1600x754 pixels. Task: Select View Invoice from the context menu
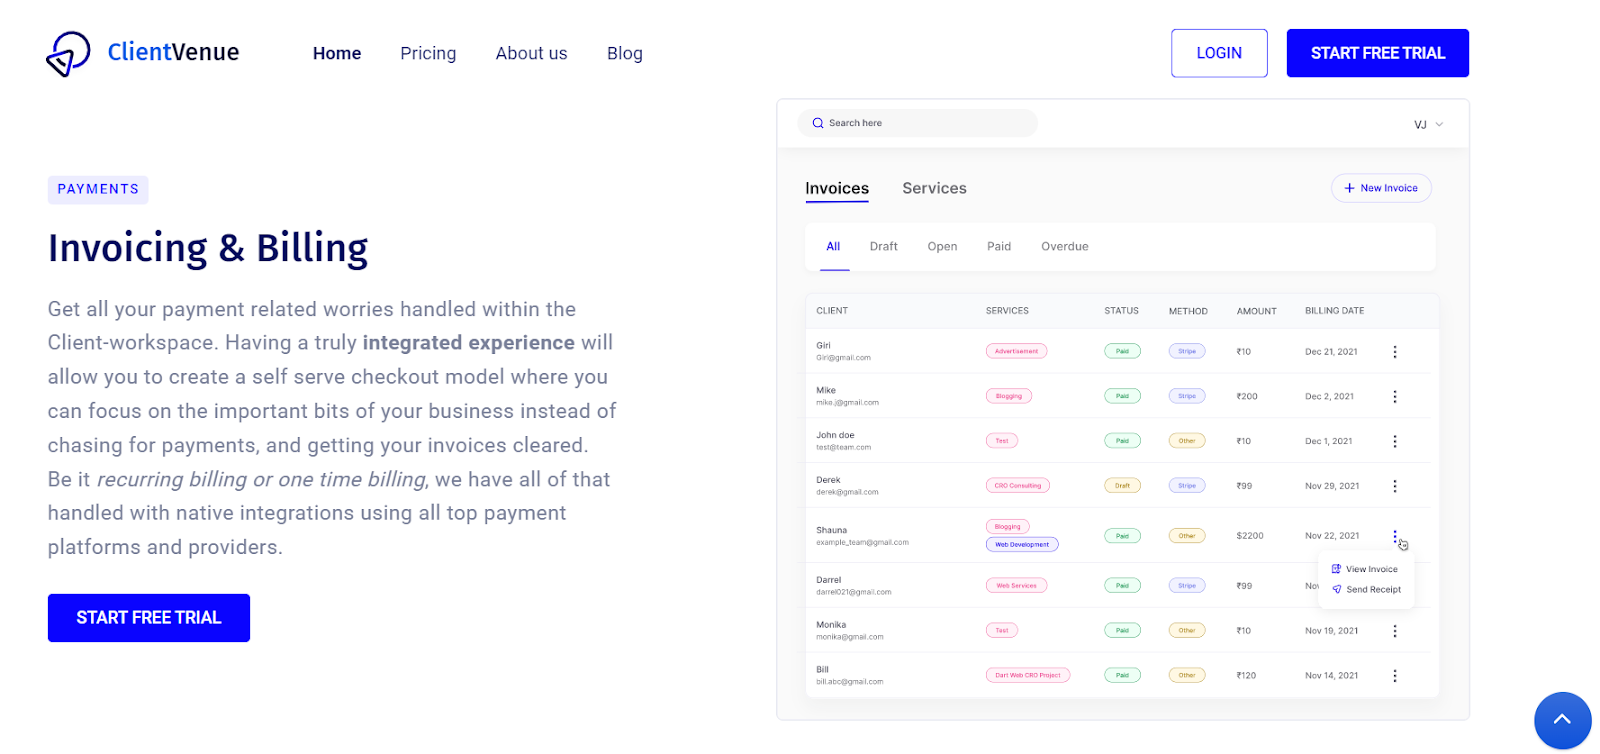[x=1371, y=569]
